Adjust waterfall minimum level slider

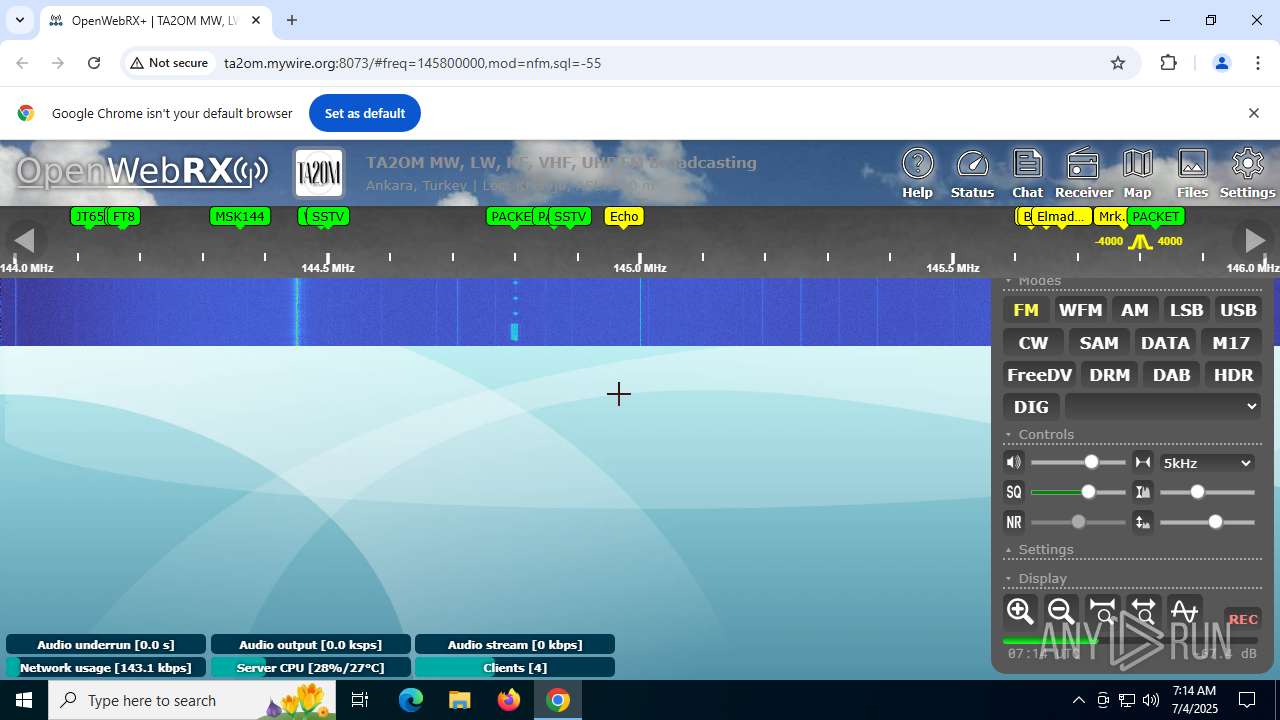click(x=1207, y=522)
